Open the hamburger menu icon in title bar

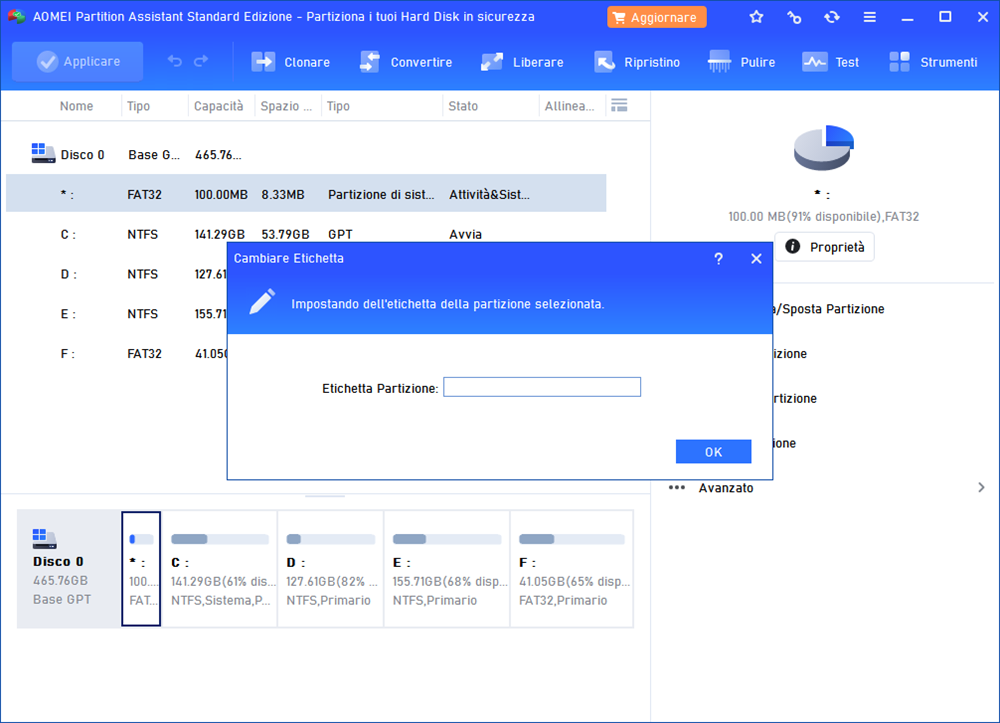tap(869, 17)
